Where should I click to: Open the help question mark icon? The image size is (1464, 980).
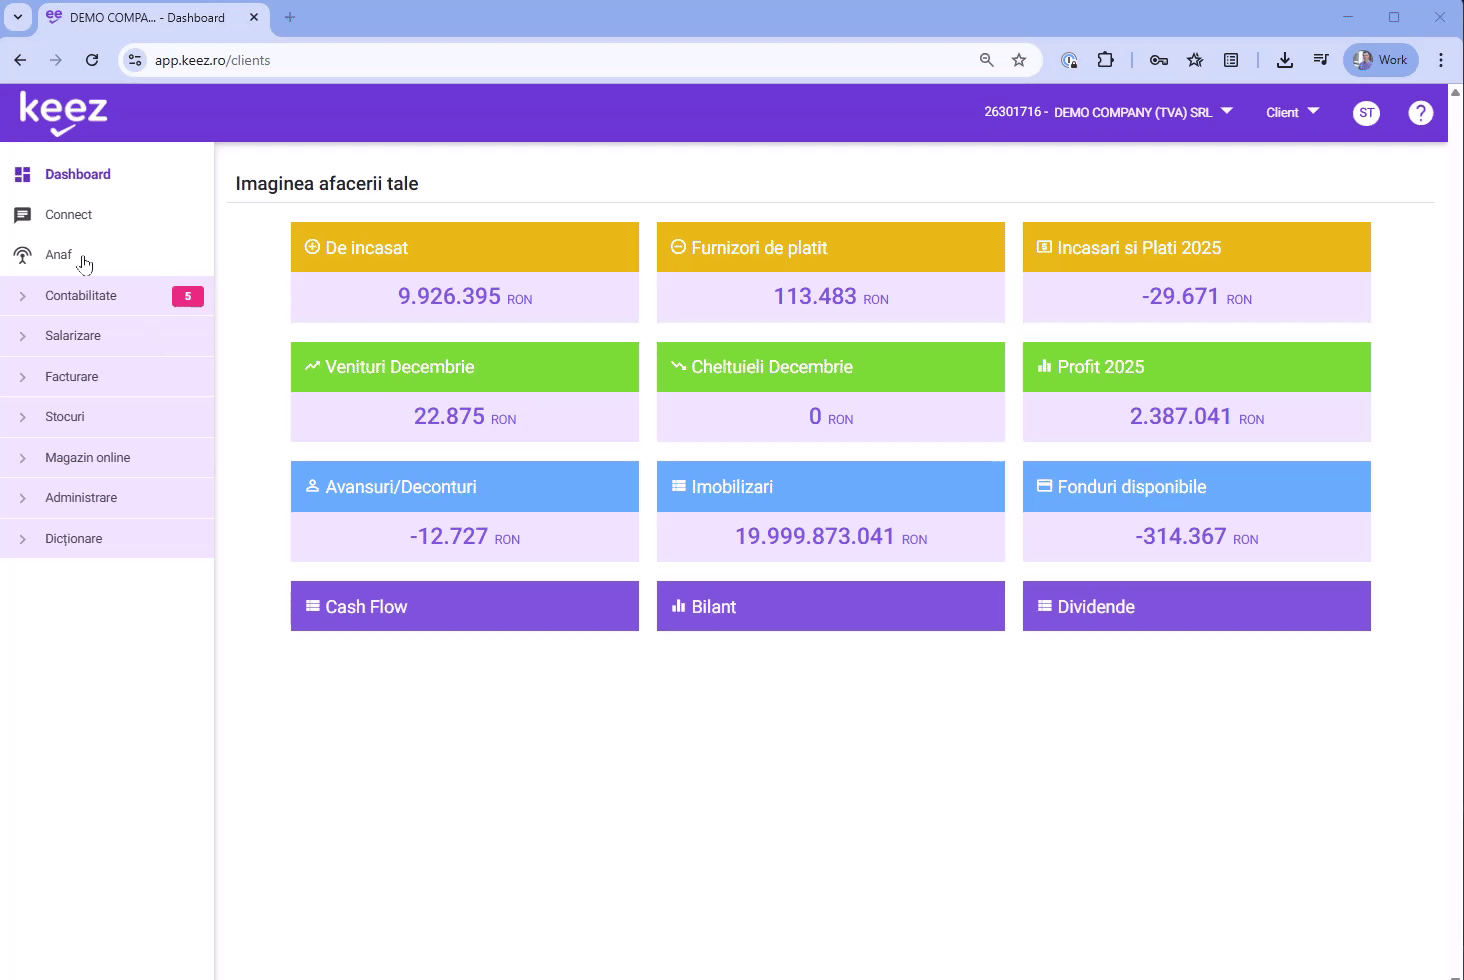pos(1420,113)
